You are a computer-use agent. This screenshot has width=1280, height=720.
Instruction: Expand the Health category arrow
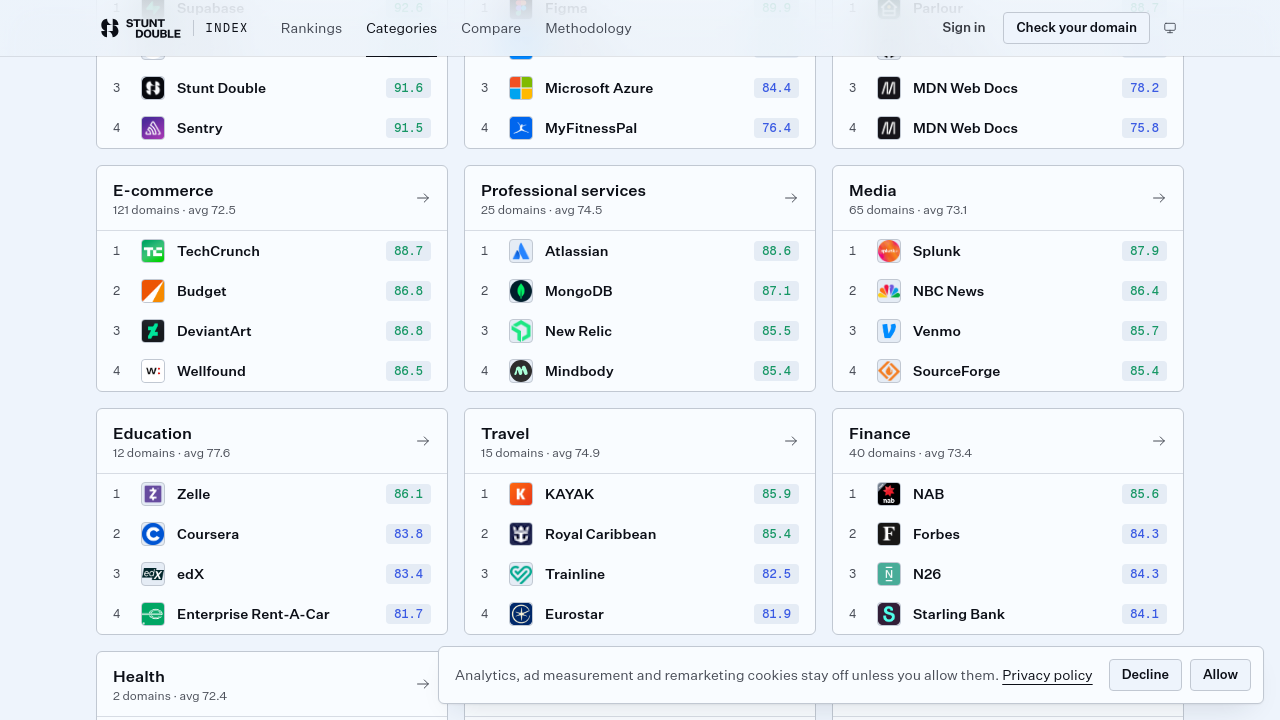(423, 684)
